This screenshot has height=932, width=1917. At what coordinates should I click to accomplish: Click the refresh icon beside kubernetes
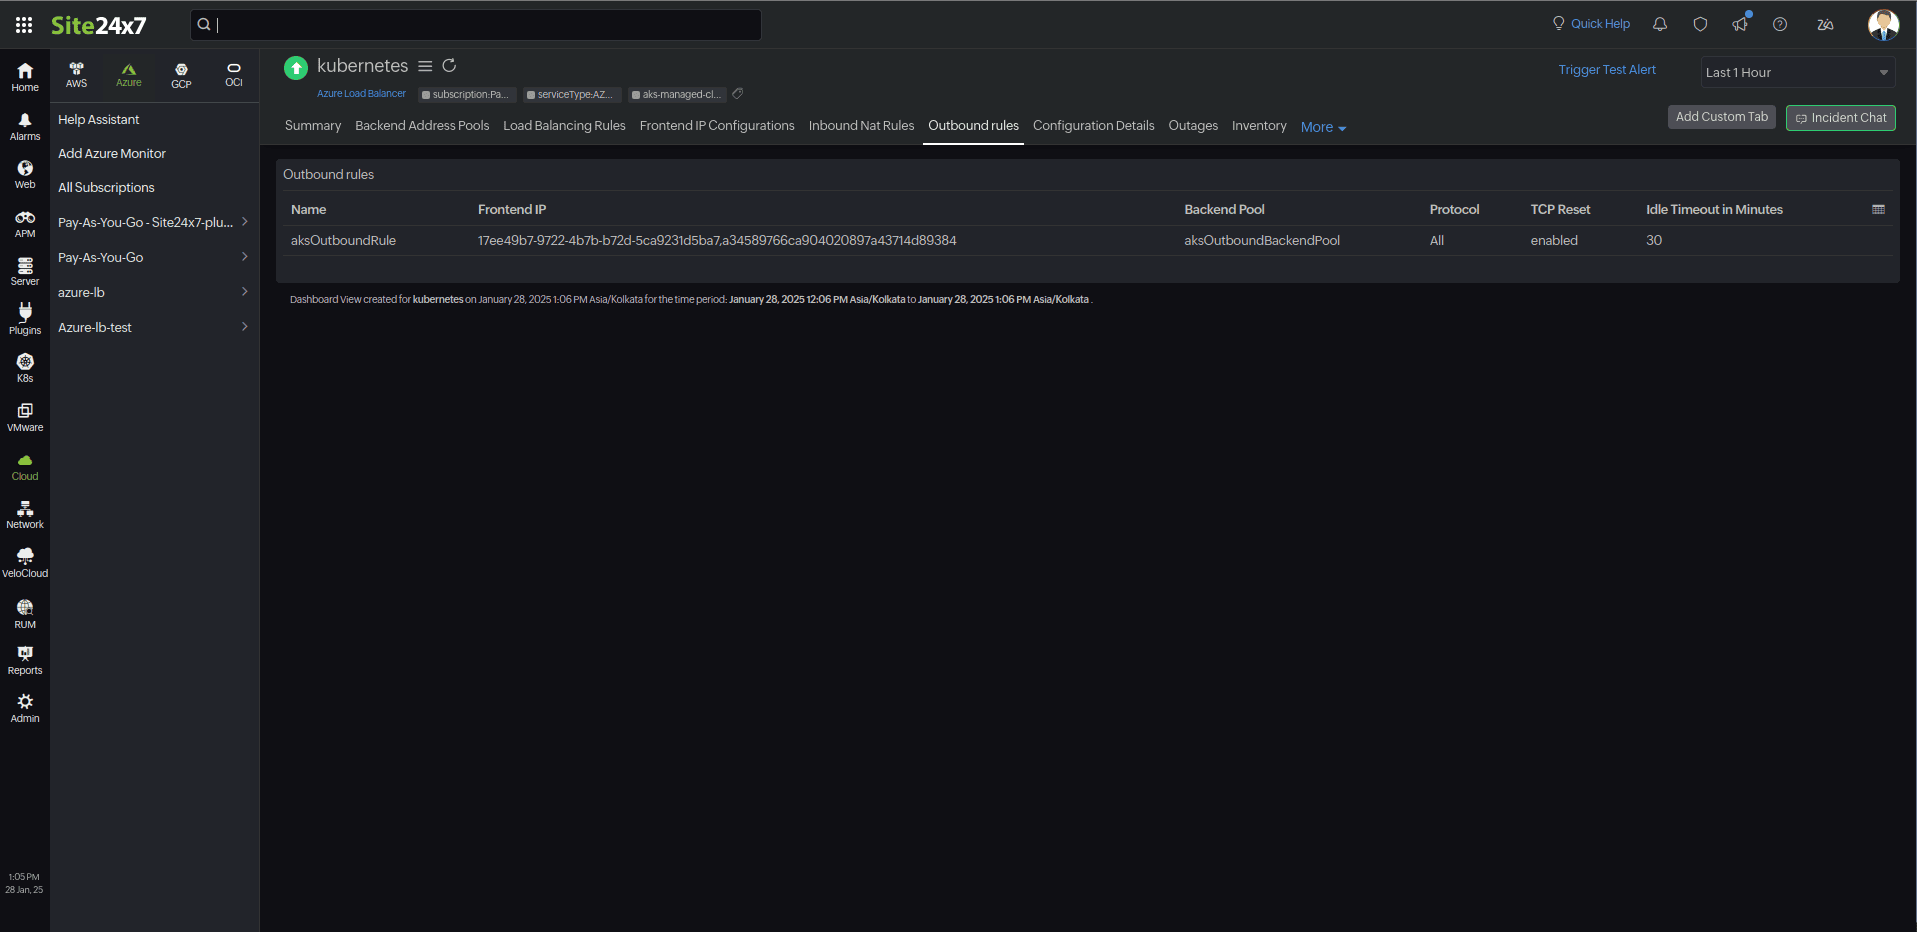click(449, 66)
